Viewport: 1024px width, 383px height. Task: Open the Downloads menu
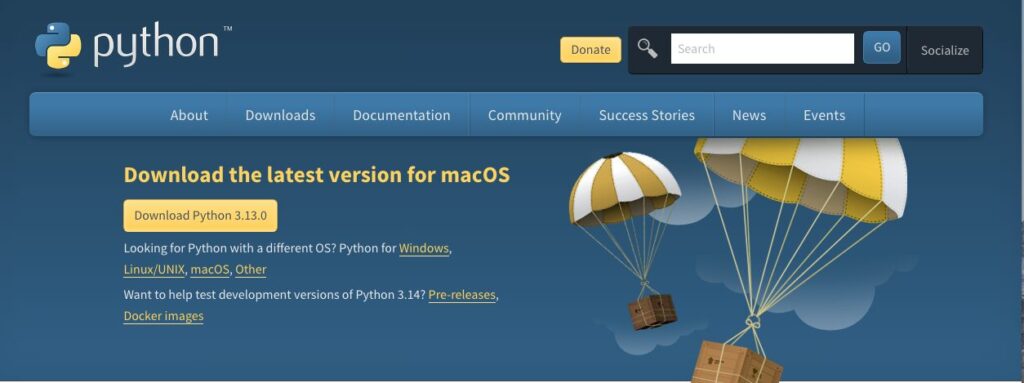coord(280,115)
